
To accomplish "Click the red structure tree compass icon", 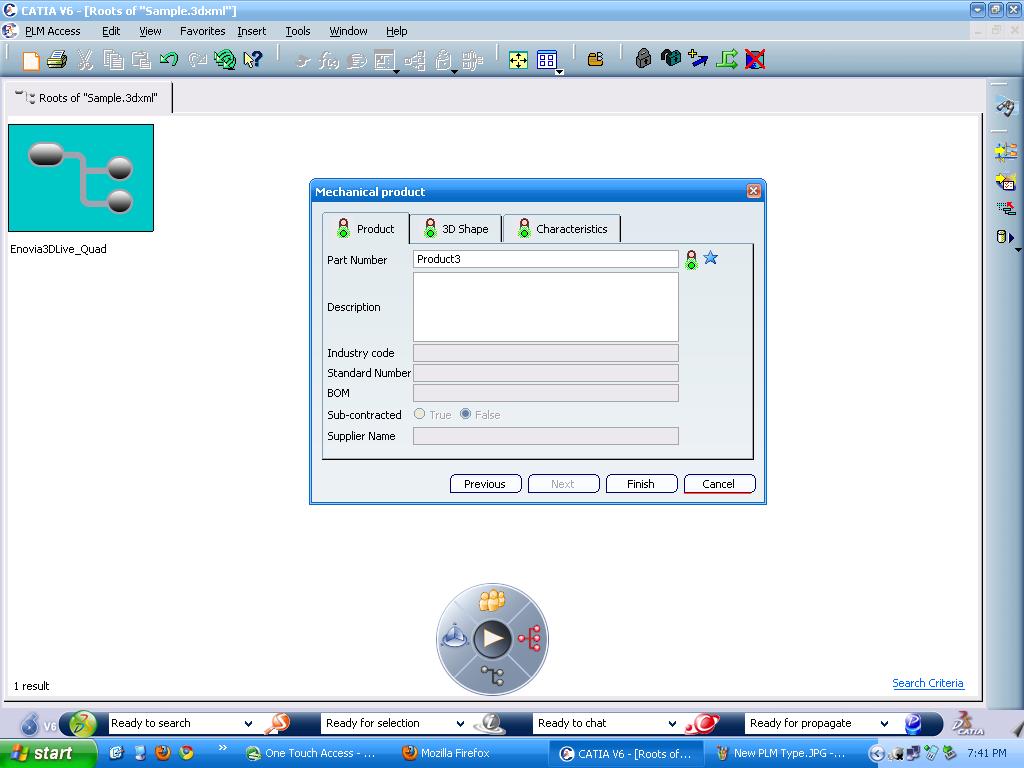I will pyautogui.click(x=530, y=638).
